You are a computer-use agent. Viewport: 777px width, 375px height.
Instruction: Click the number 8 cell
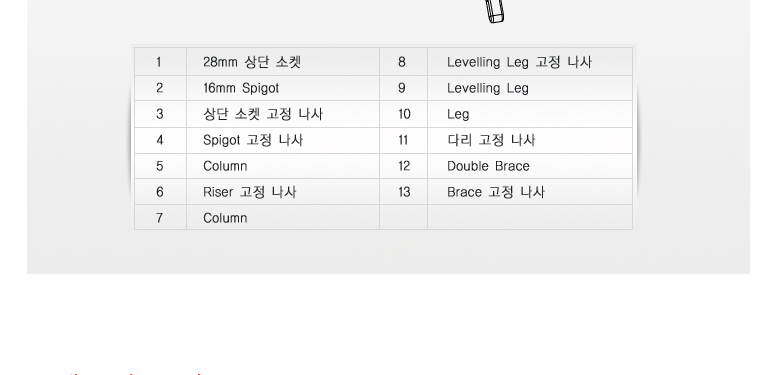tap(403, 62)
